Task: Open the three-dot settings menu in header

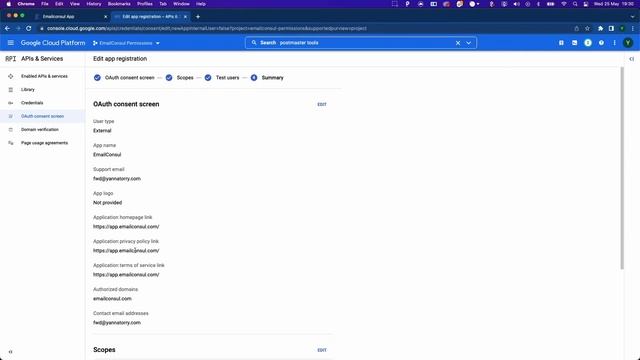Action: coord(614,43)
